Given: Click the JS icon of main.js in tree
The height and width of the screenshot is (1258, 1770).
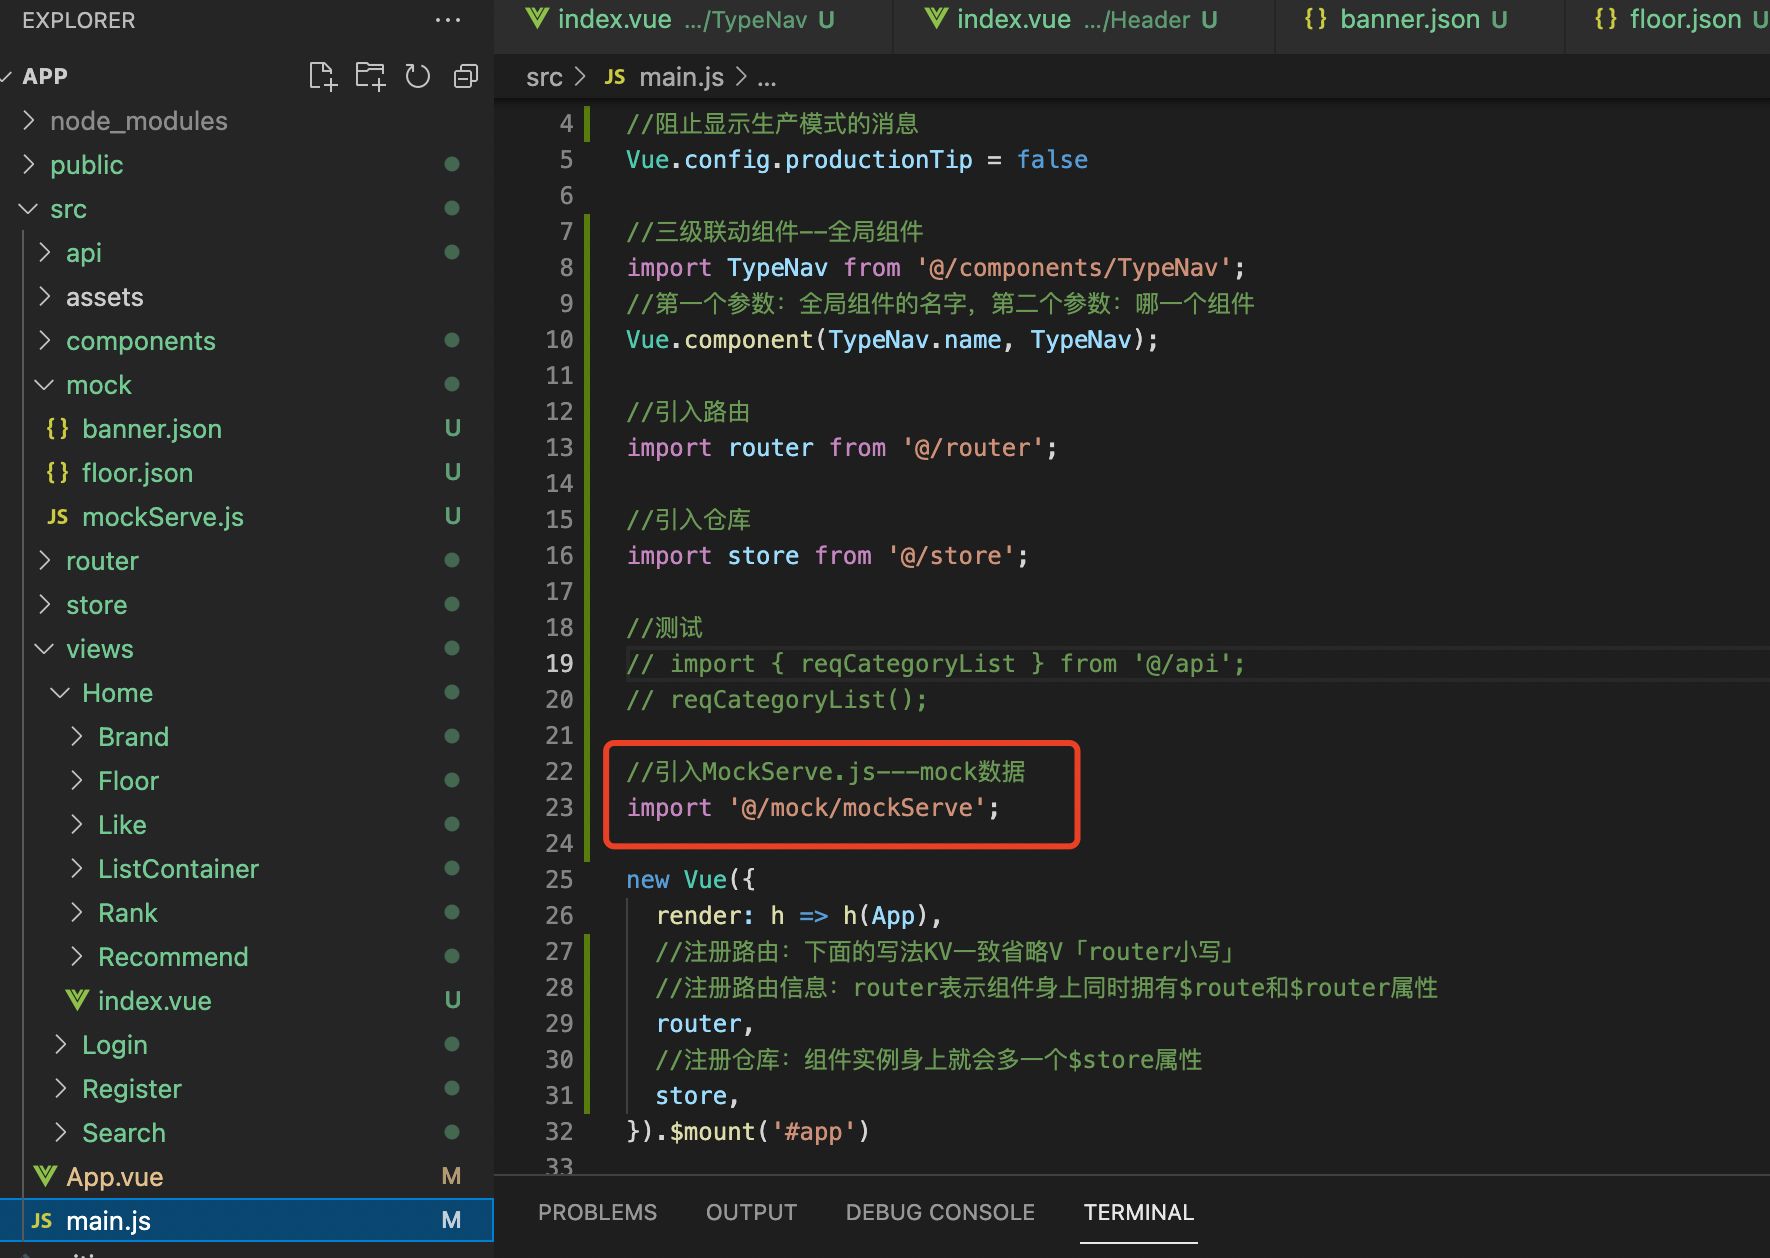Looking at the screenshot, I should 42,1221.
